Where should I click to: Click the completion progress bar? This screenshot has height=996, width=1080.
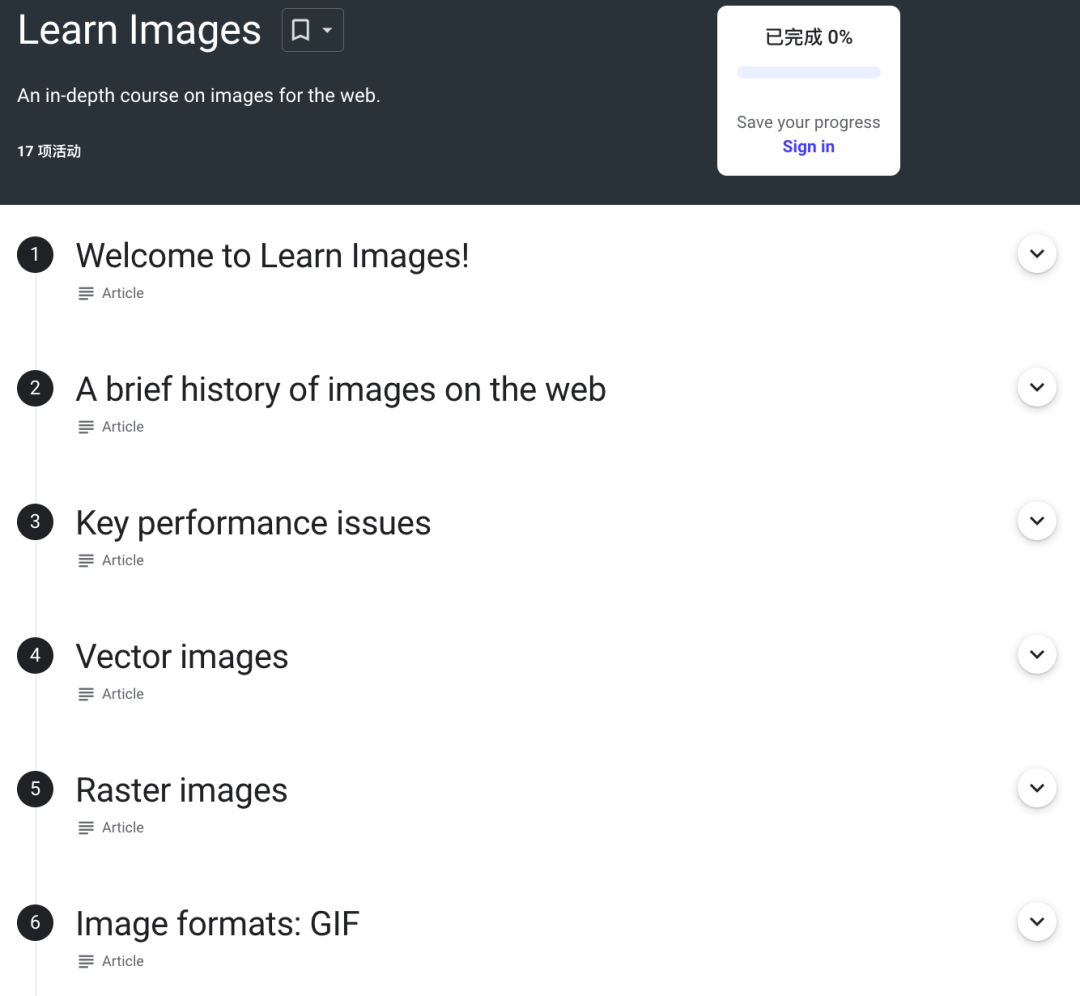[808, 72]
